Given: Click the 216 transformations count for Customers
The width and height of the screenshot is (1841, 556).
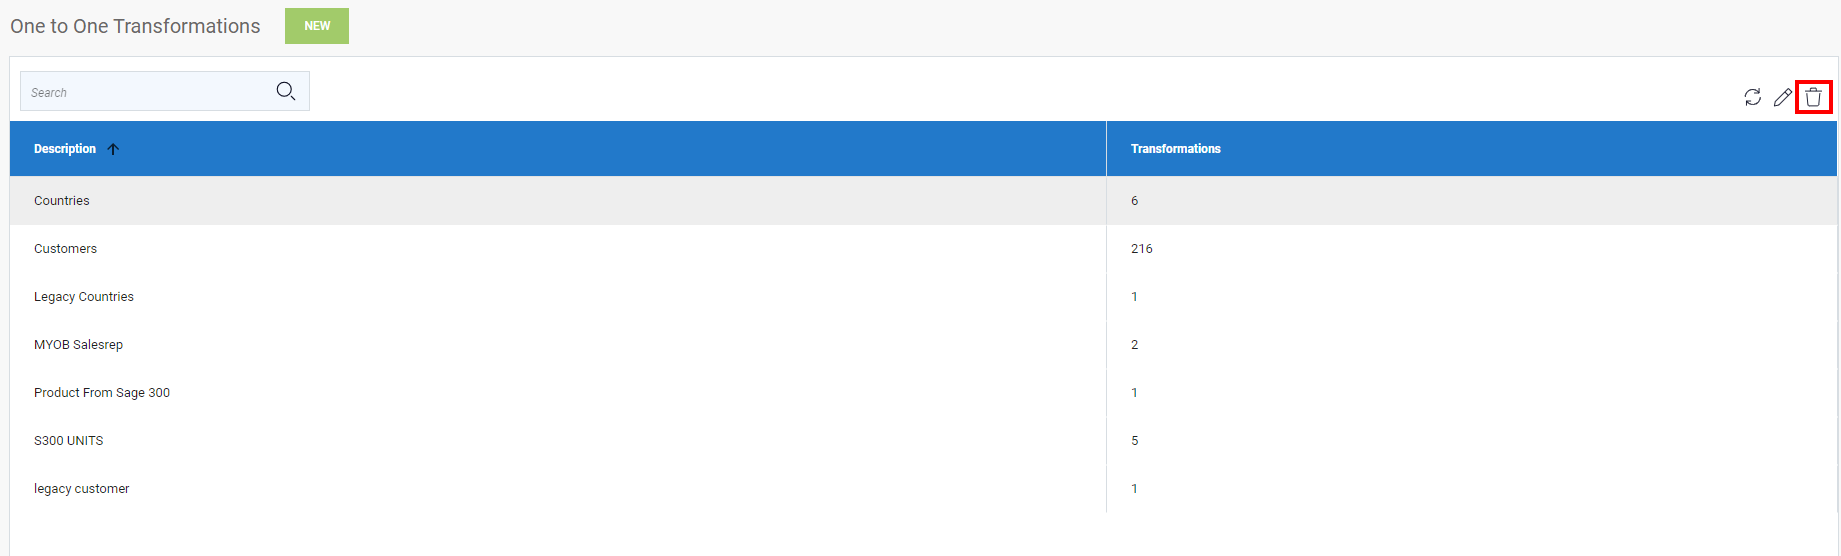Looking at the screenshot, I should (x=1142, y=249).
